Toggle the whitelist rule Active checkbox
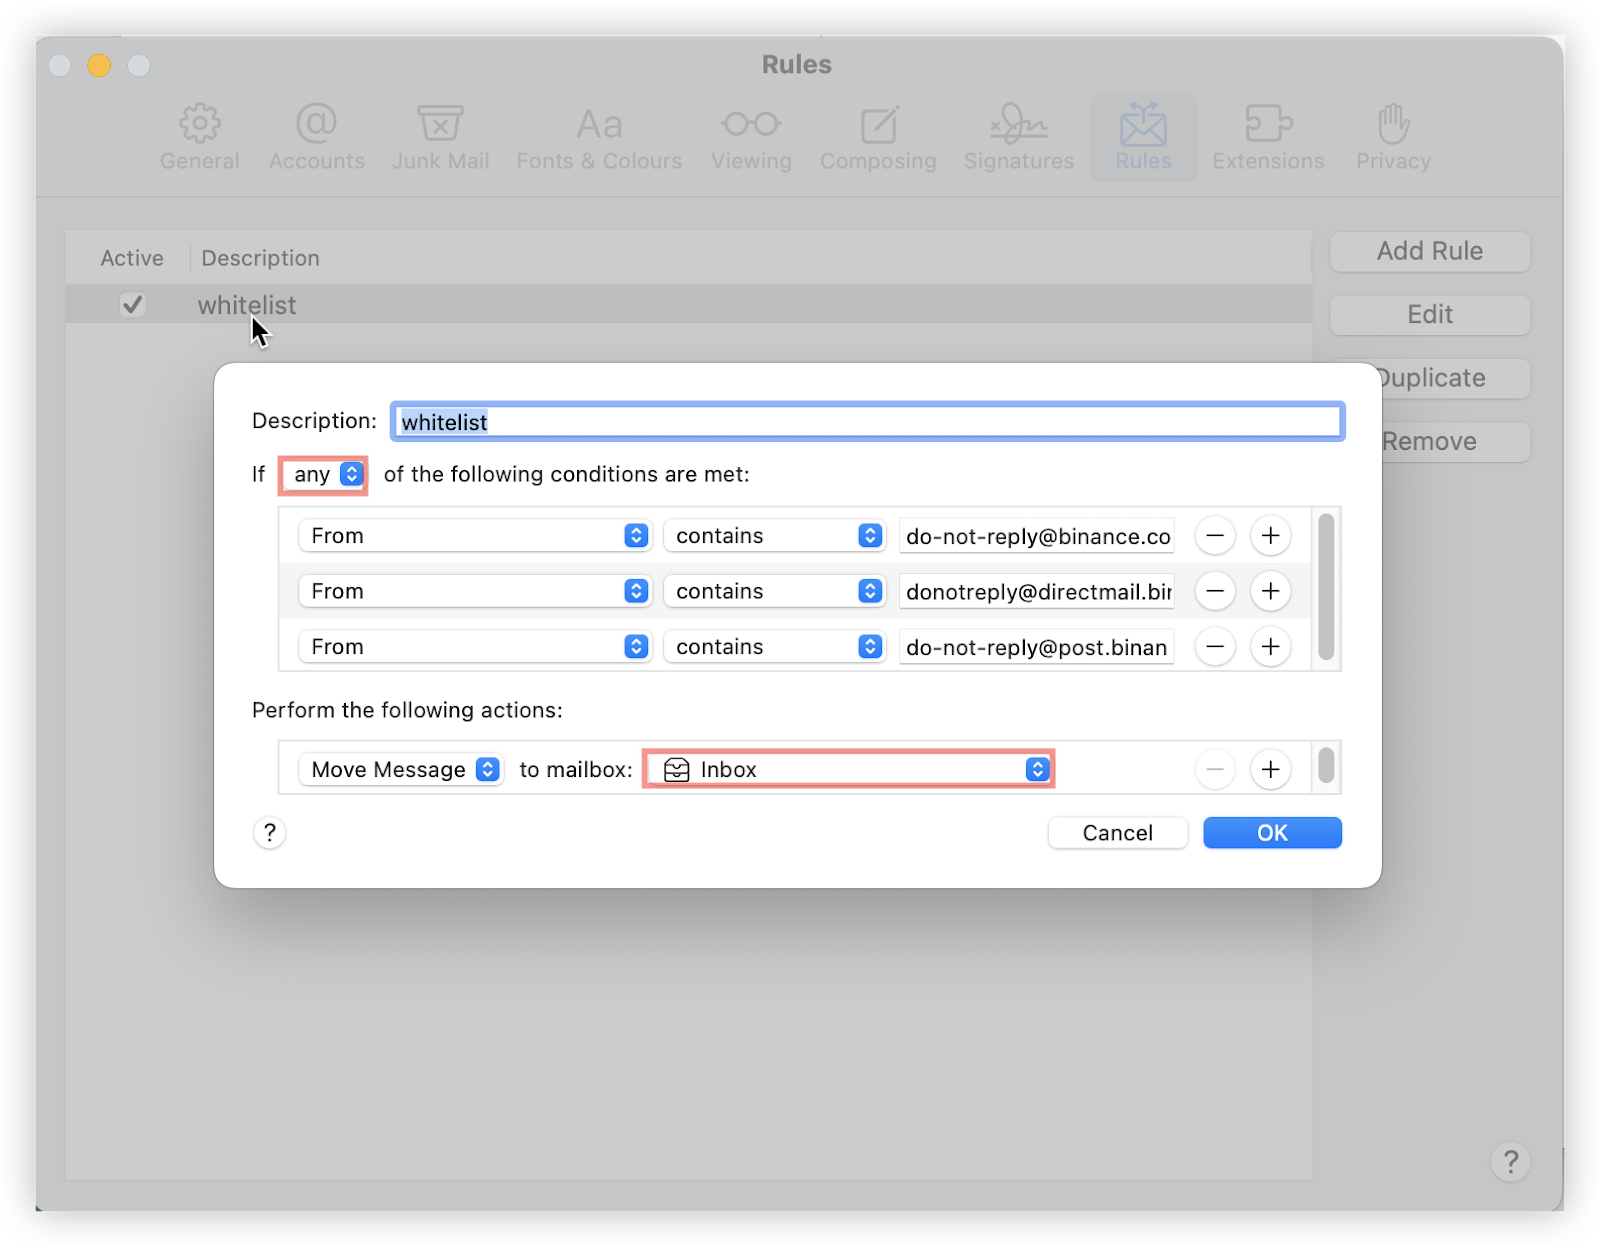 click(132, 304)
